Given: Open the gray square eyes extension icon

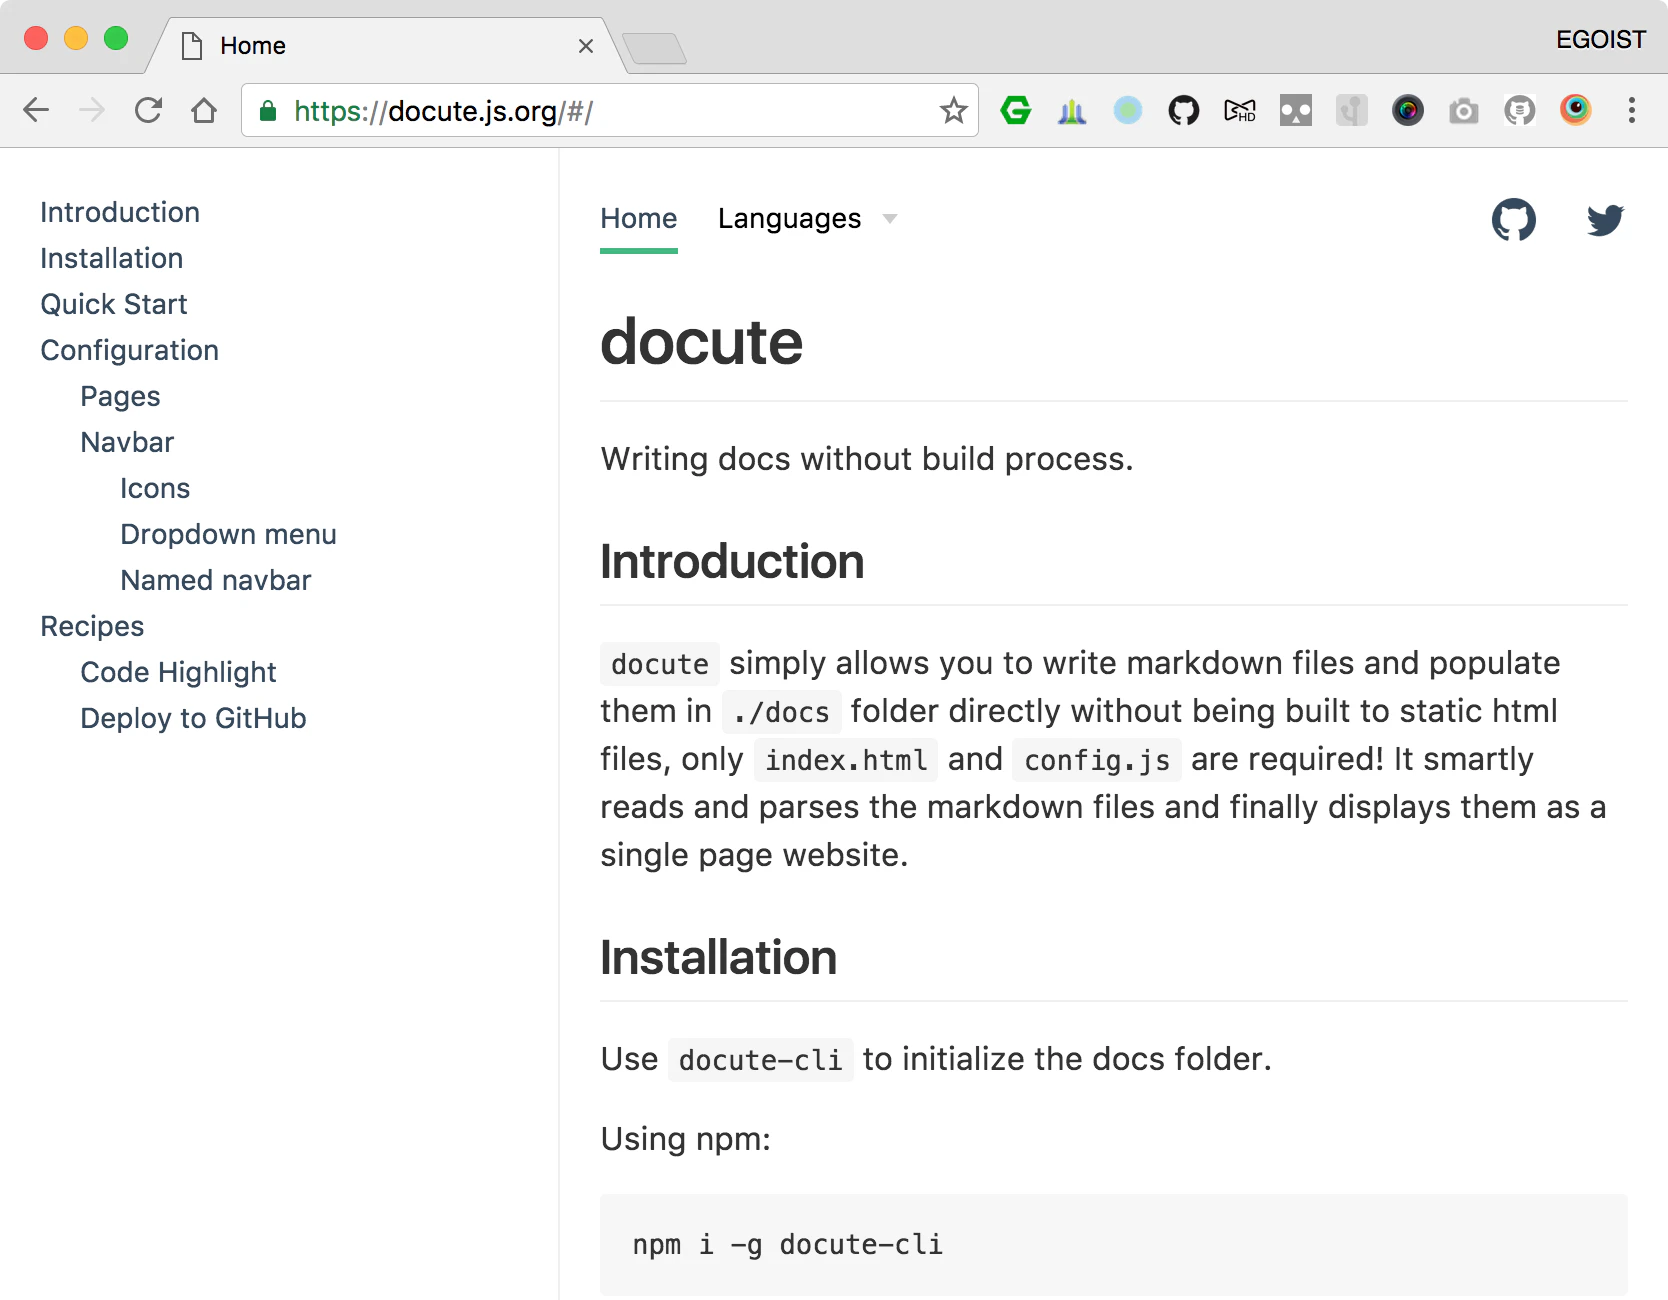Looking at the screenshot, I should [1296, 110].
